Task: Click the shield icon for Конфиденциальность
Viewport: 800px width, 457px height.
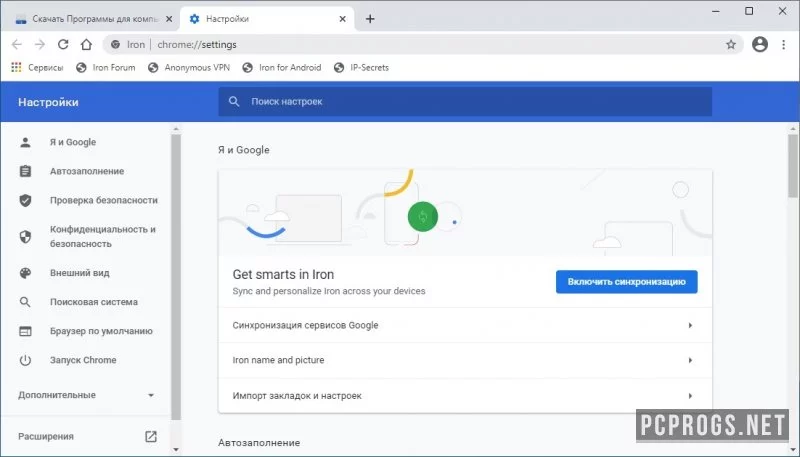Action: point(25,237)
